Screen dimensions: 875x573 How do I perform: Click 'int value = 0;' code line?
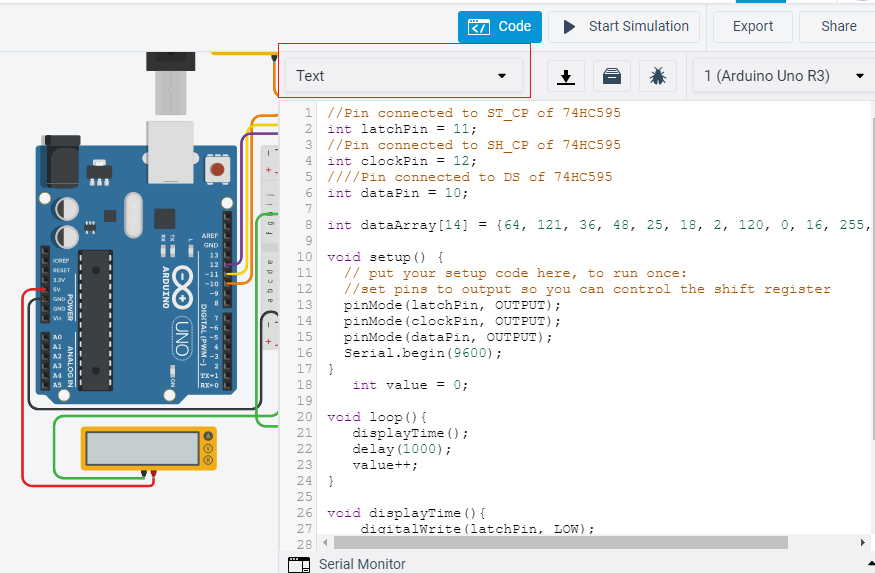pyautogui.click(x=410, y=385)
